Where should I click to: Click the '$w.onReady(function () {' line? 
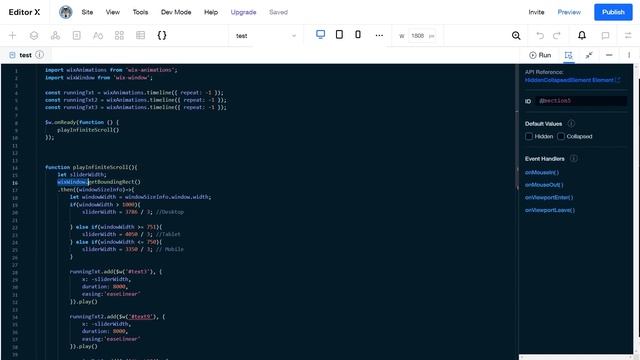click(x=82, y=122)
